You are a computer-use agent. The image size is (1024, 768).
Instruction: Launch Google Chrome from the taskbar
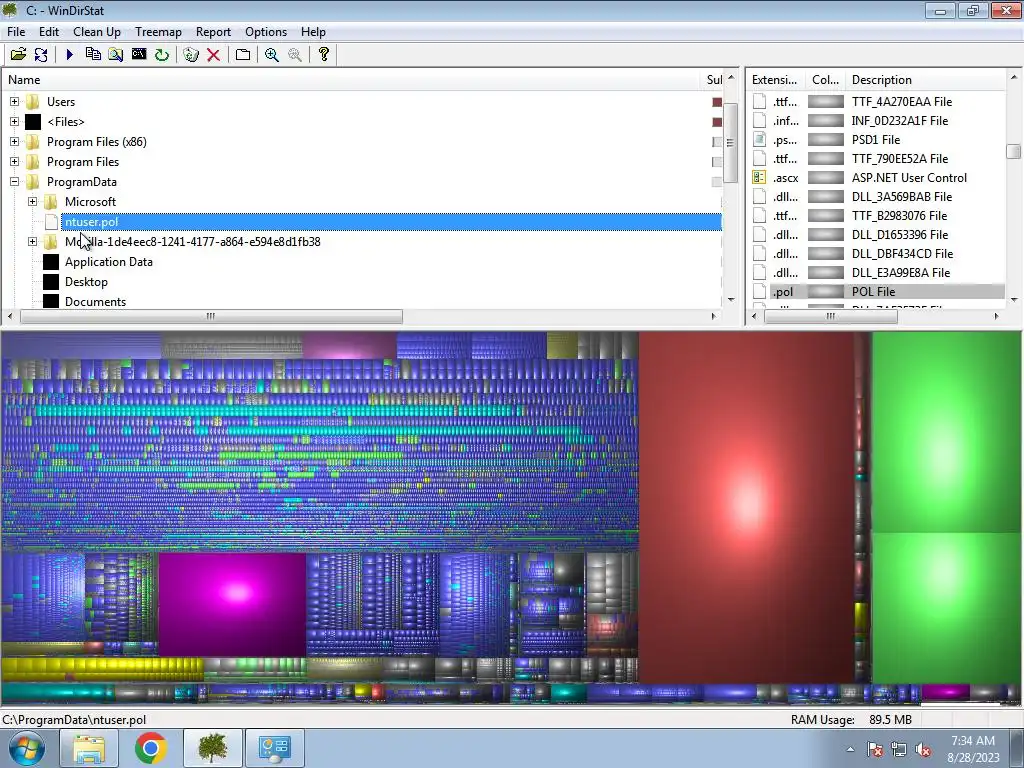point(150,748)
